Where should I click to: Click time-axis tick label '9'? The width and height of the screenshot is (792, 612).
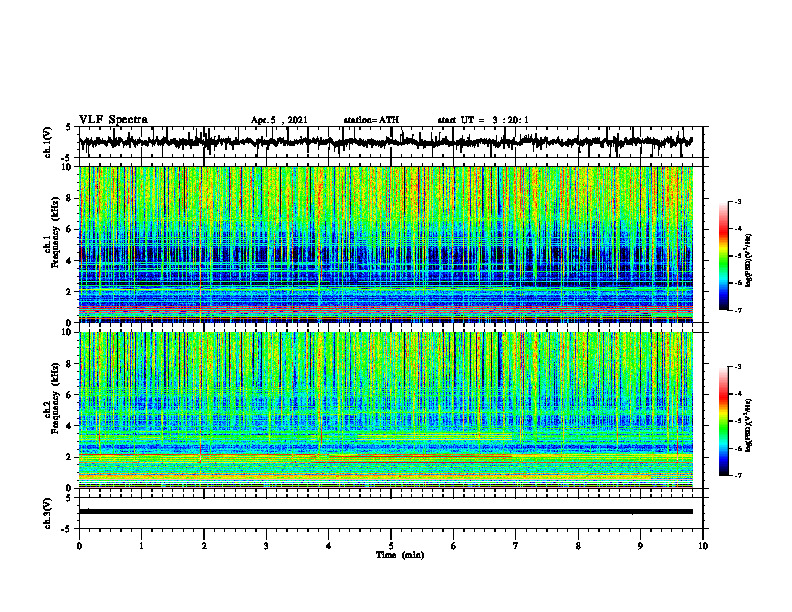coord(640,546)
